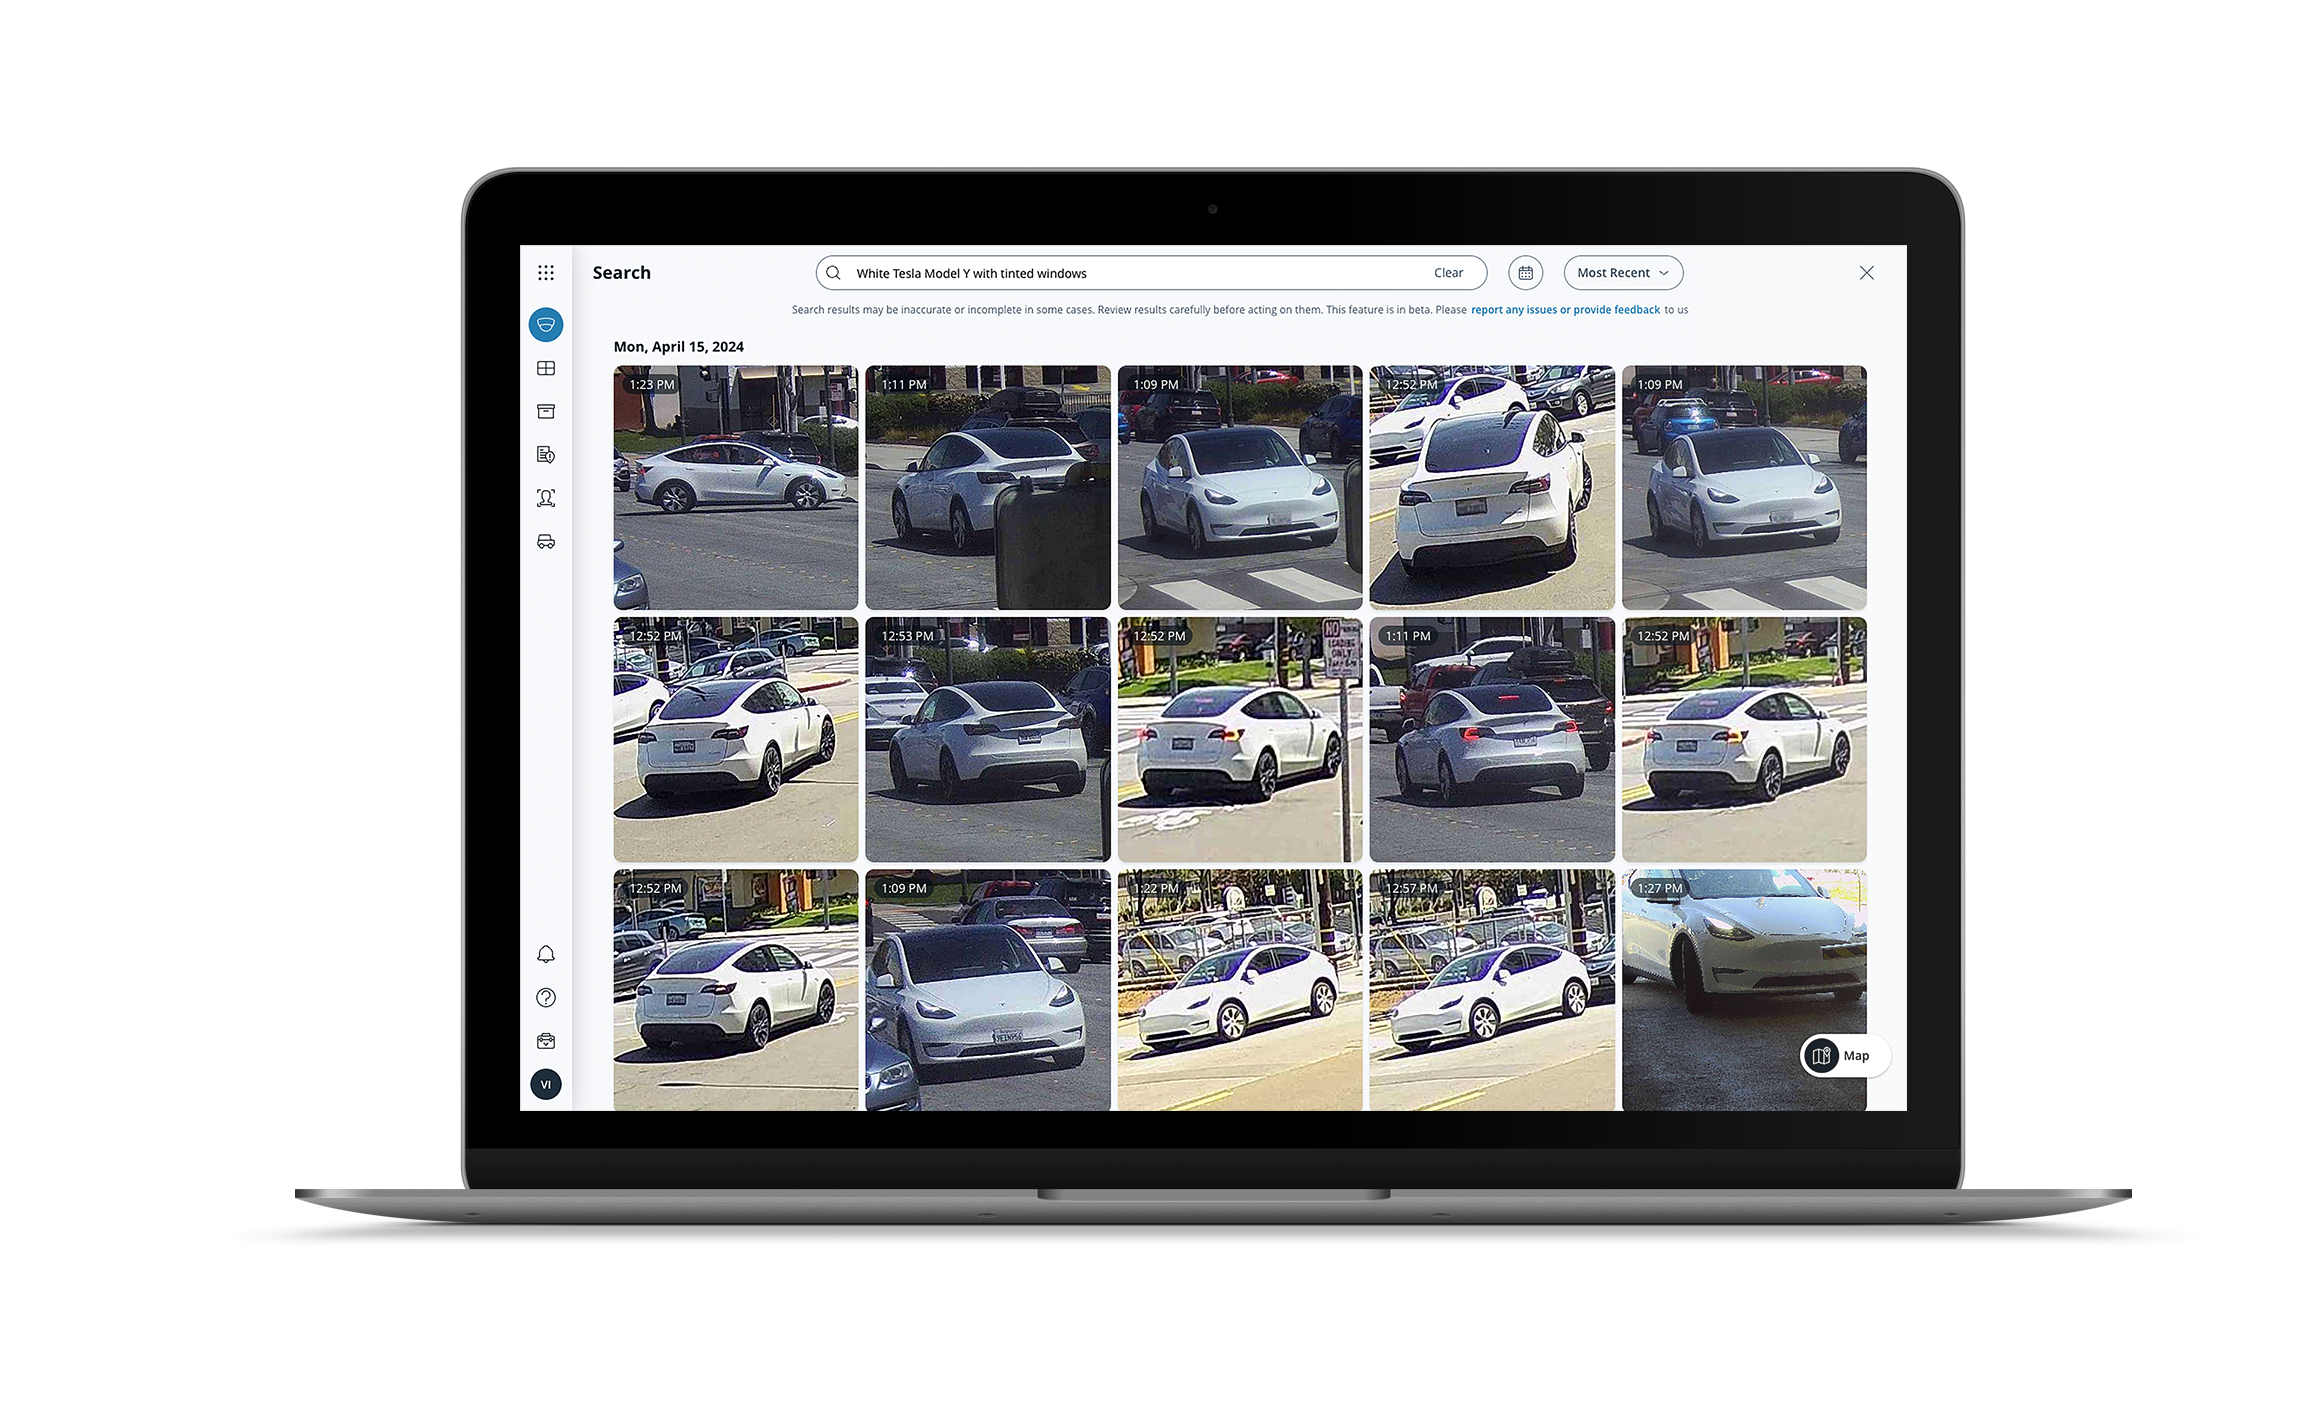Open the toolbox panel
This screenshot has width=2310, height=1415.
click(546, 1040)
